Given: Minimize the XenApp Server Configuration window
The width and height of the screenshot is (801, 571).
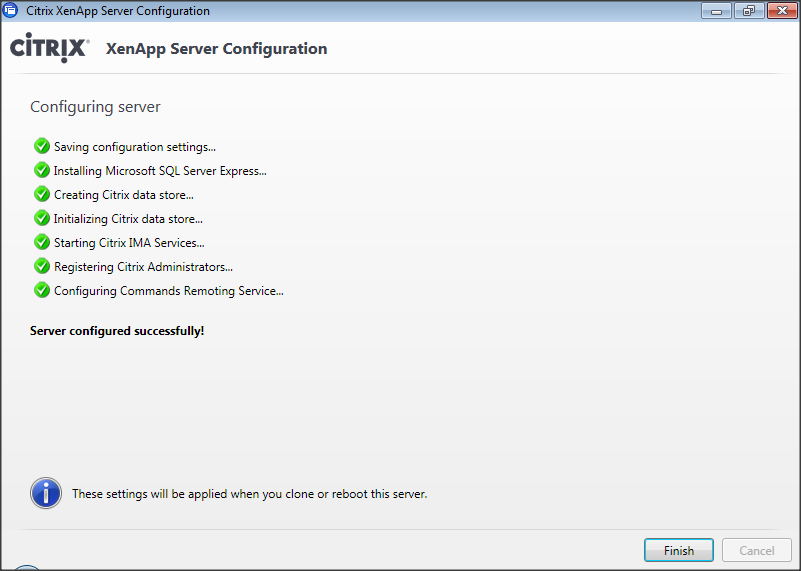Looking at the screenshot, I should (717, 11).
